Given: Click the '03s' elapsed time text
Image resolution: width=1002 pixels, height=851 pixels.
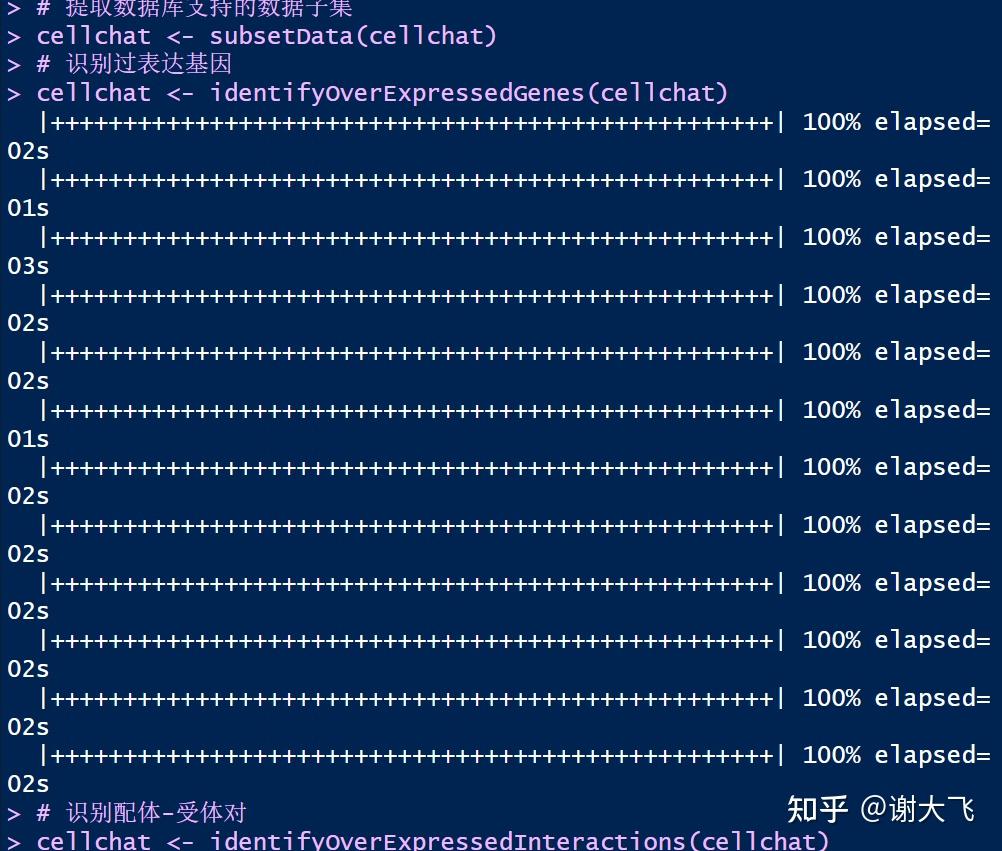Looking at the screenshot, I should [x=28, y=266].
